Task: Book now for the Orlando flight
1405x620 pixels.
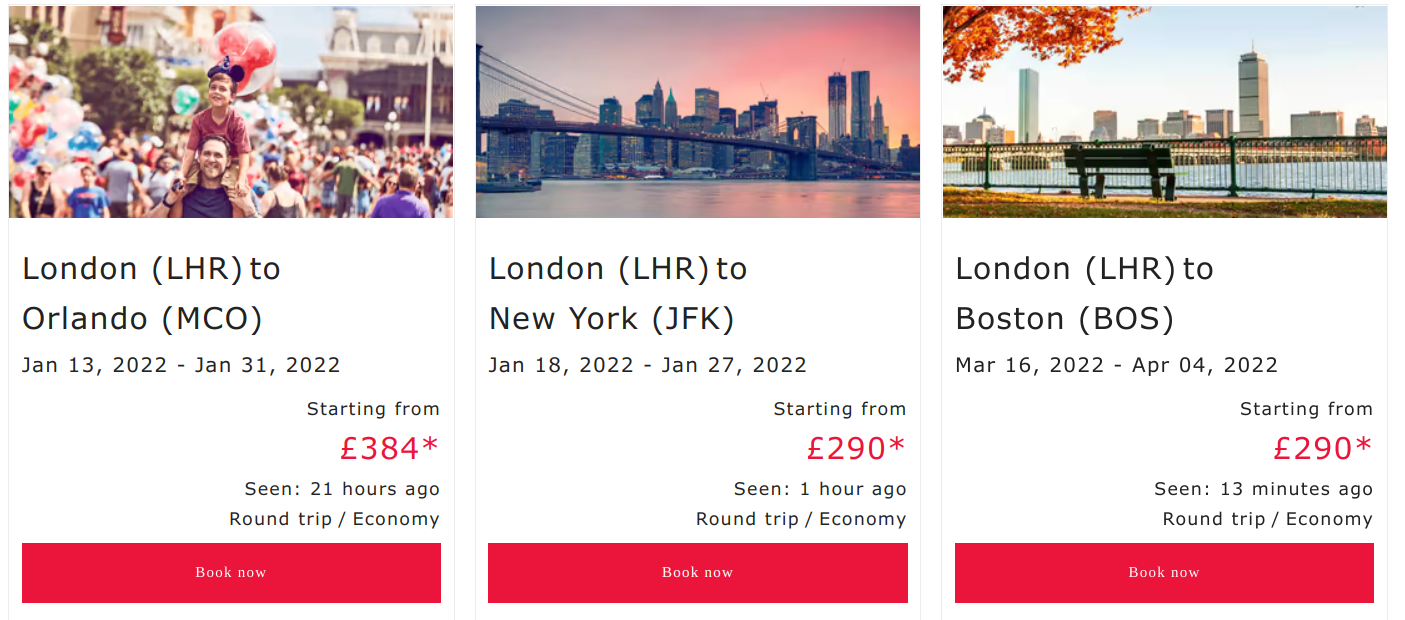Action: coord(231,573)
